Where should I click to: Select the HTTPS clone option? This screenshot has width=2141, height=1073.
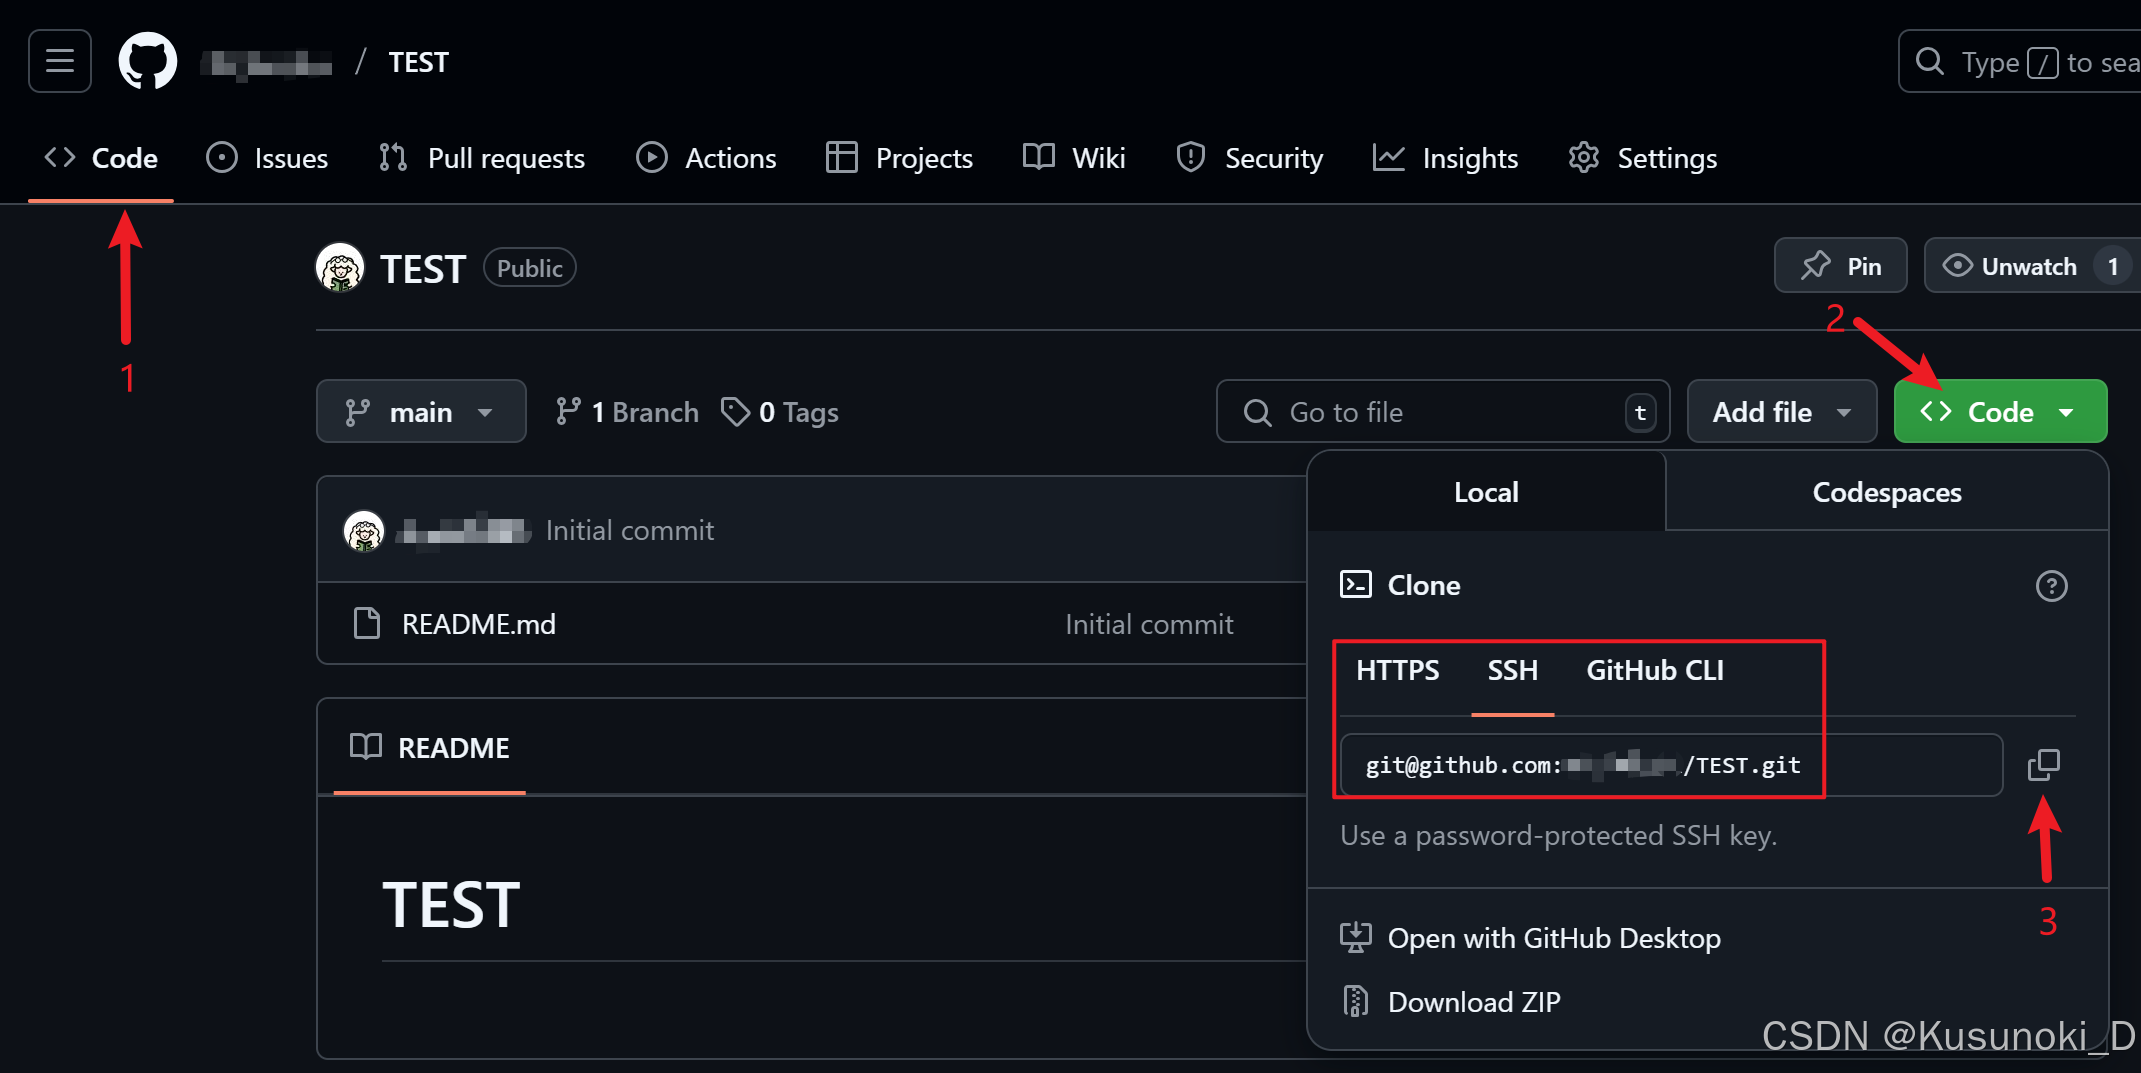coord(1397,670)
